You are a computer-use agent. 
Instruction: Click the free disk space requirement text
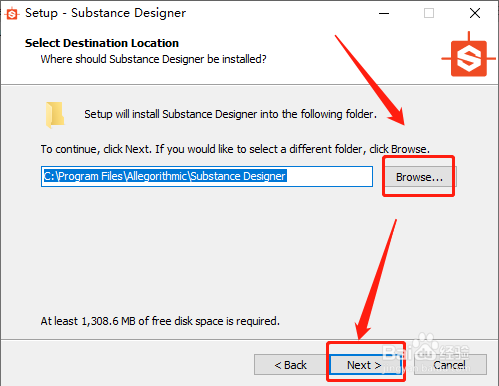tap(160, 321)
